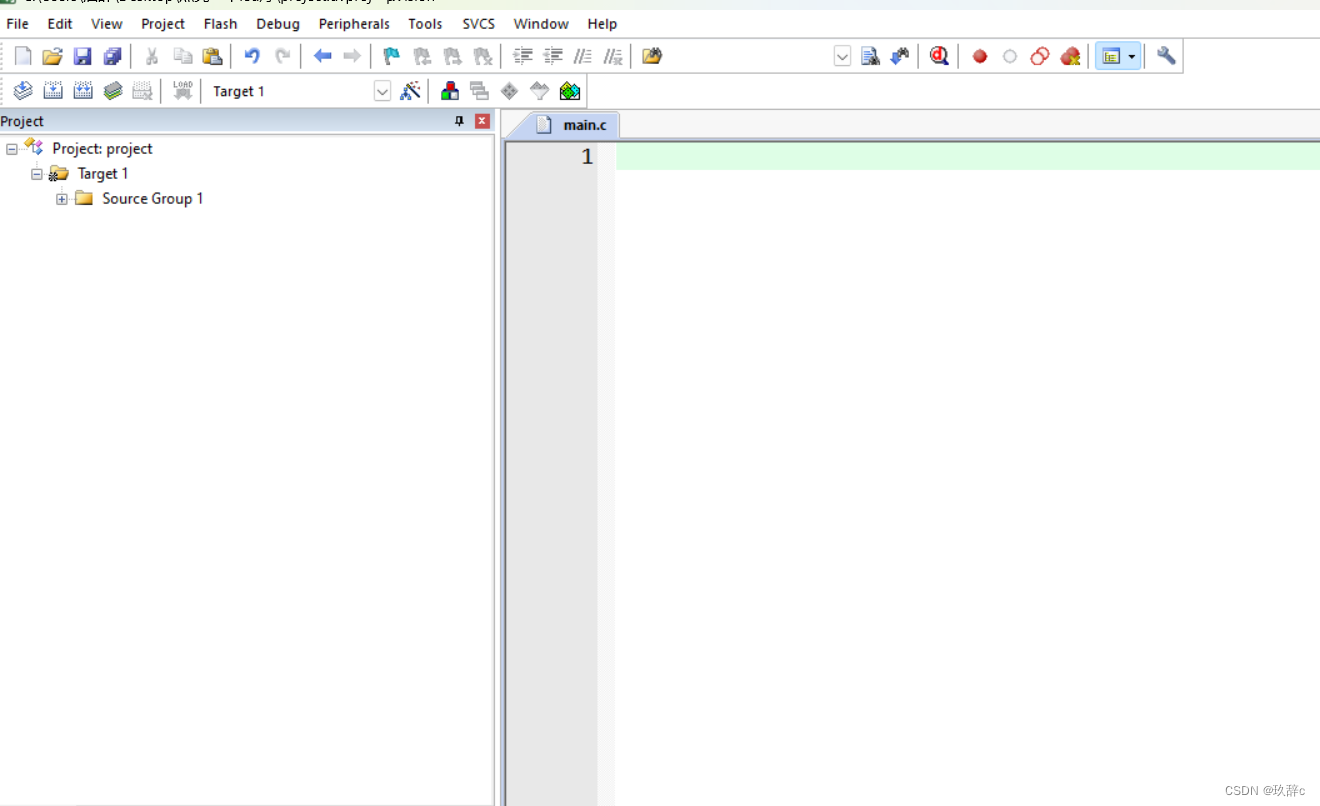Click the Incremental Find icon

tap(900, 56)
